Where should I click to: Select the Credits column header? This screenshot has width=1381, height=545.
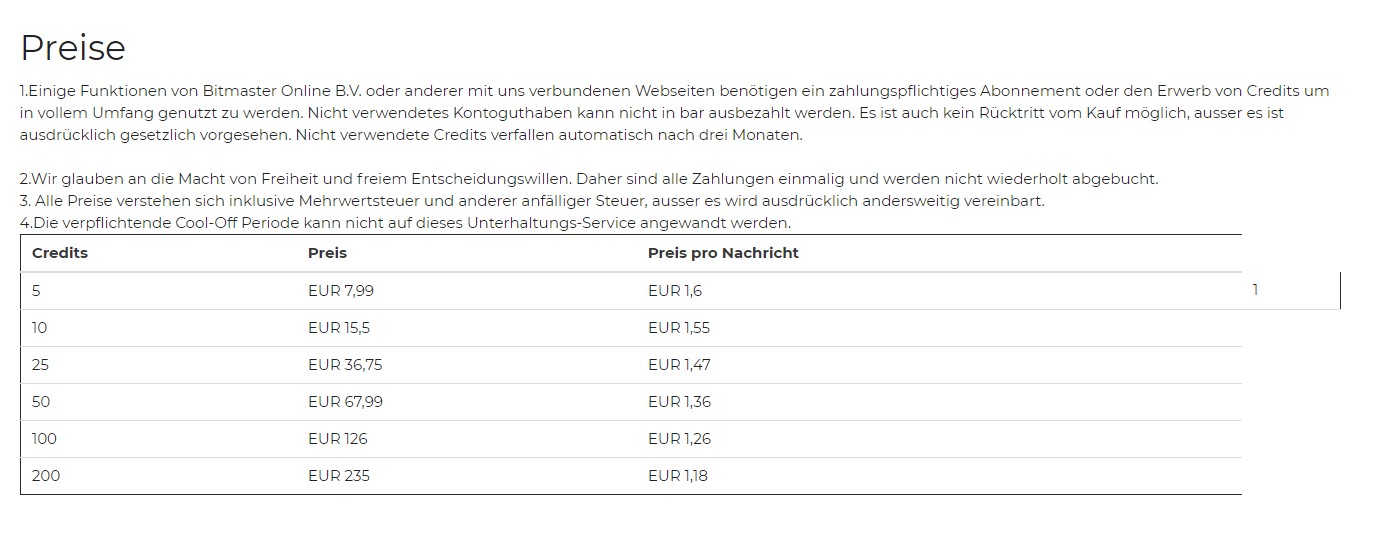[x=60, y=253]
